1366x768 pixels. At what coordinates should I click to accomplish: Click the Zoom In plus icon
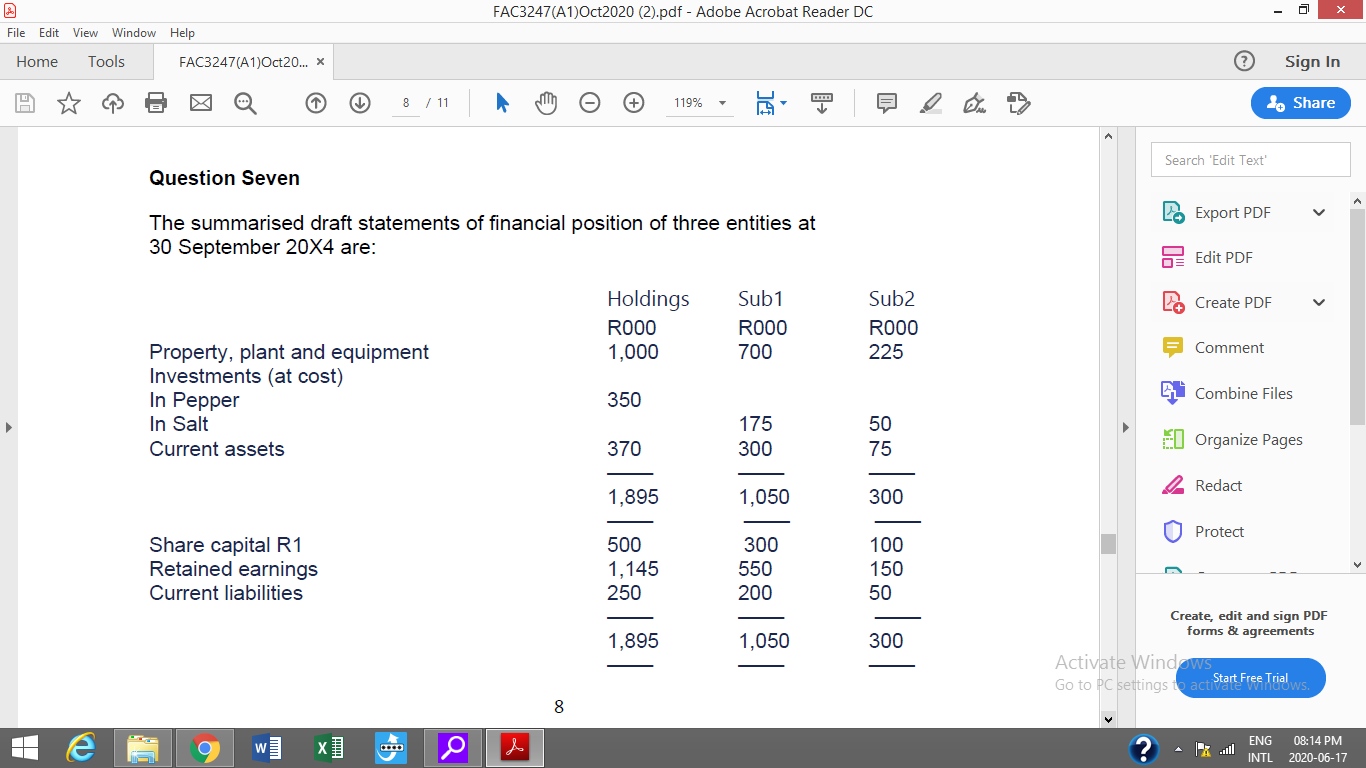(x=633, y=103)
